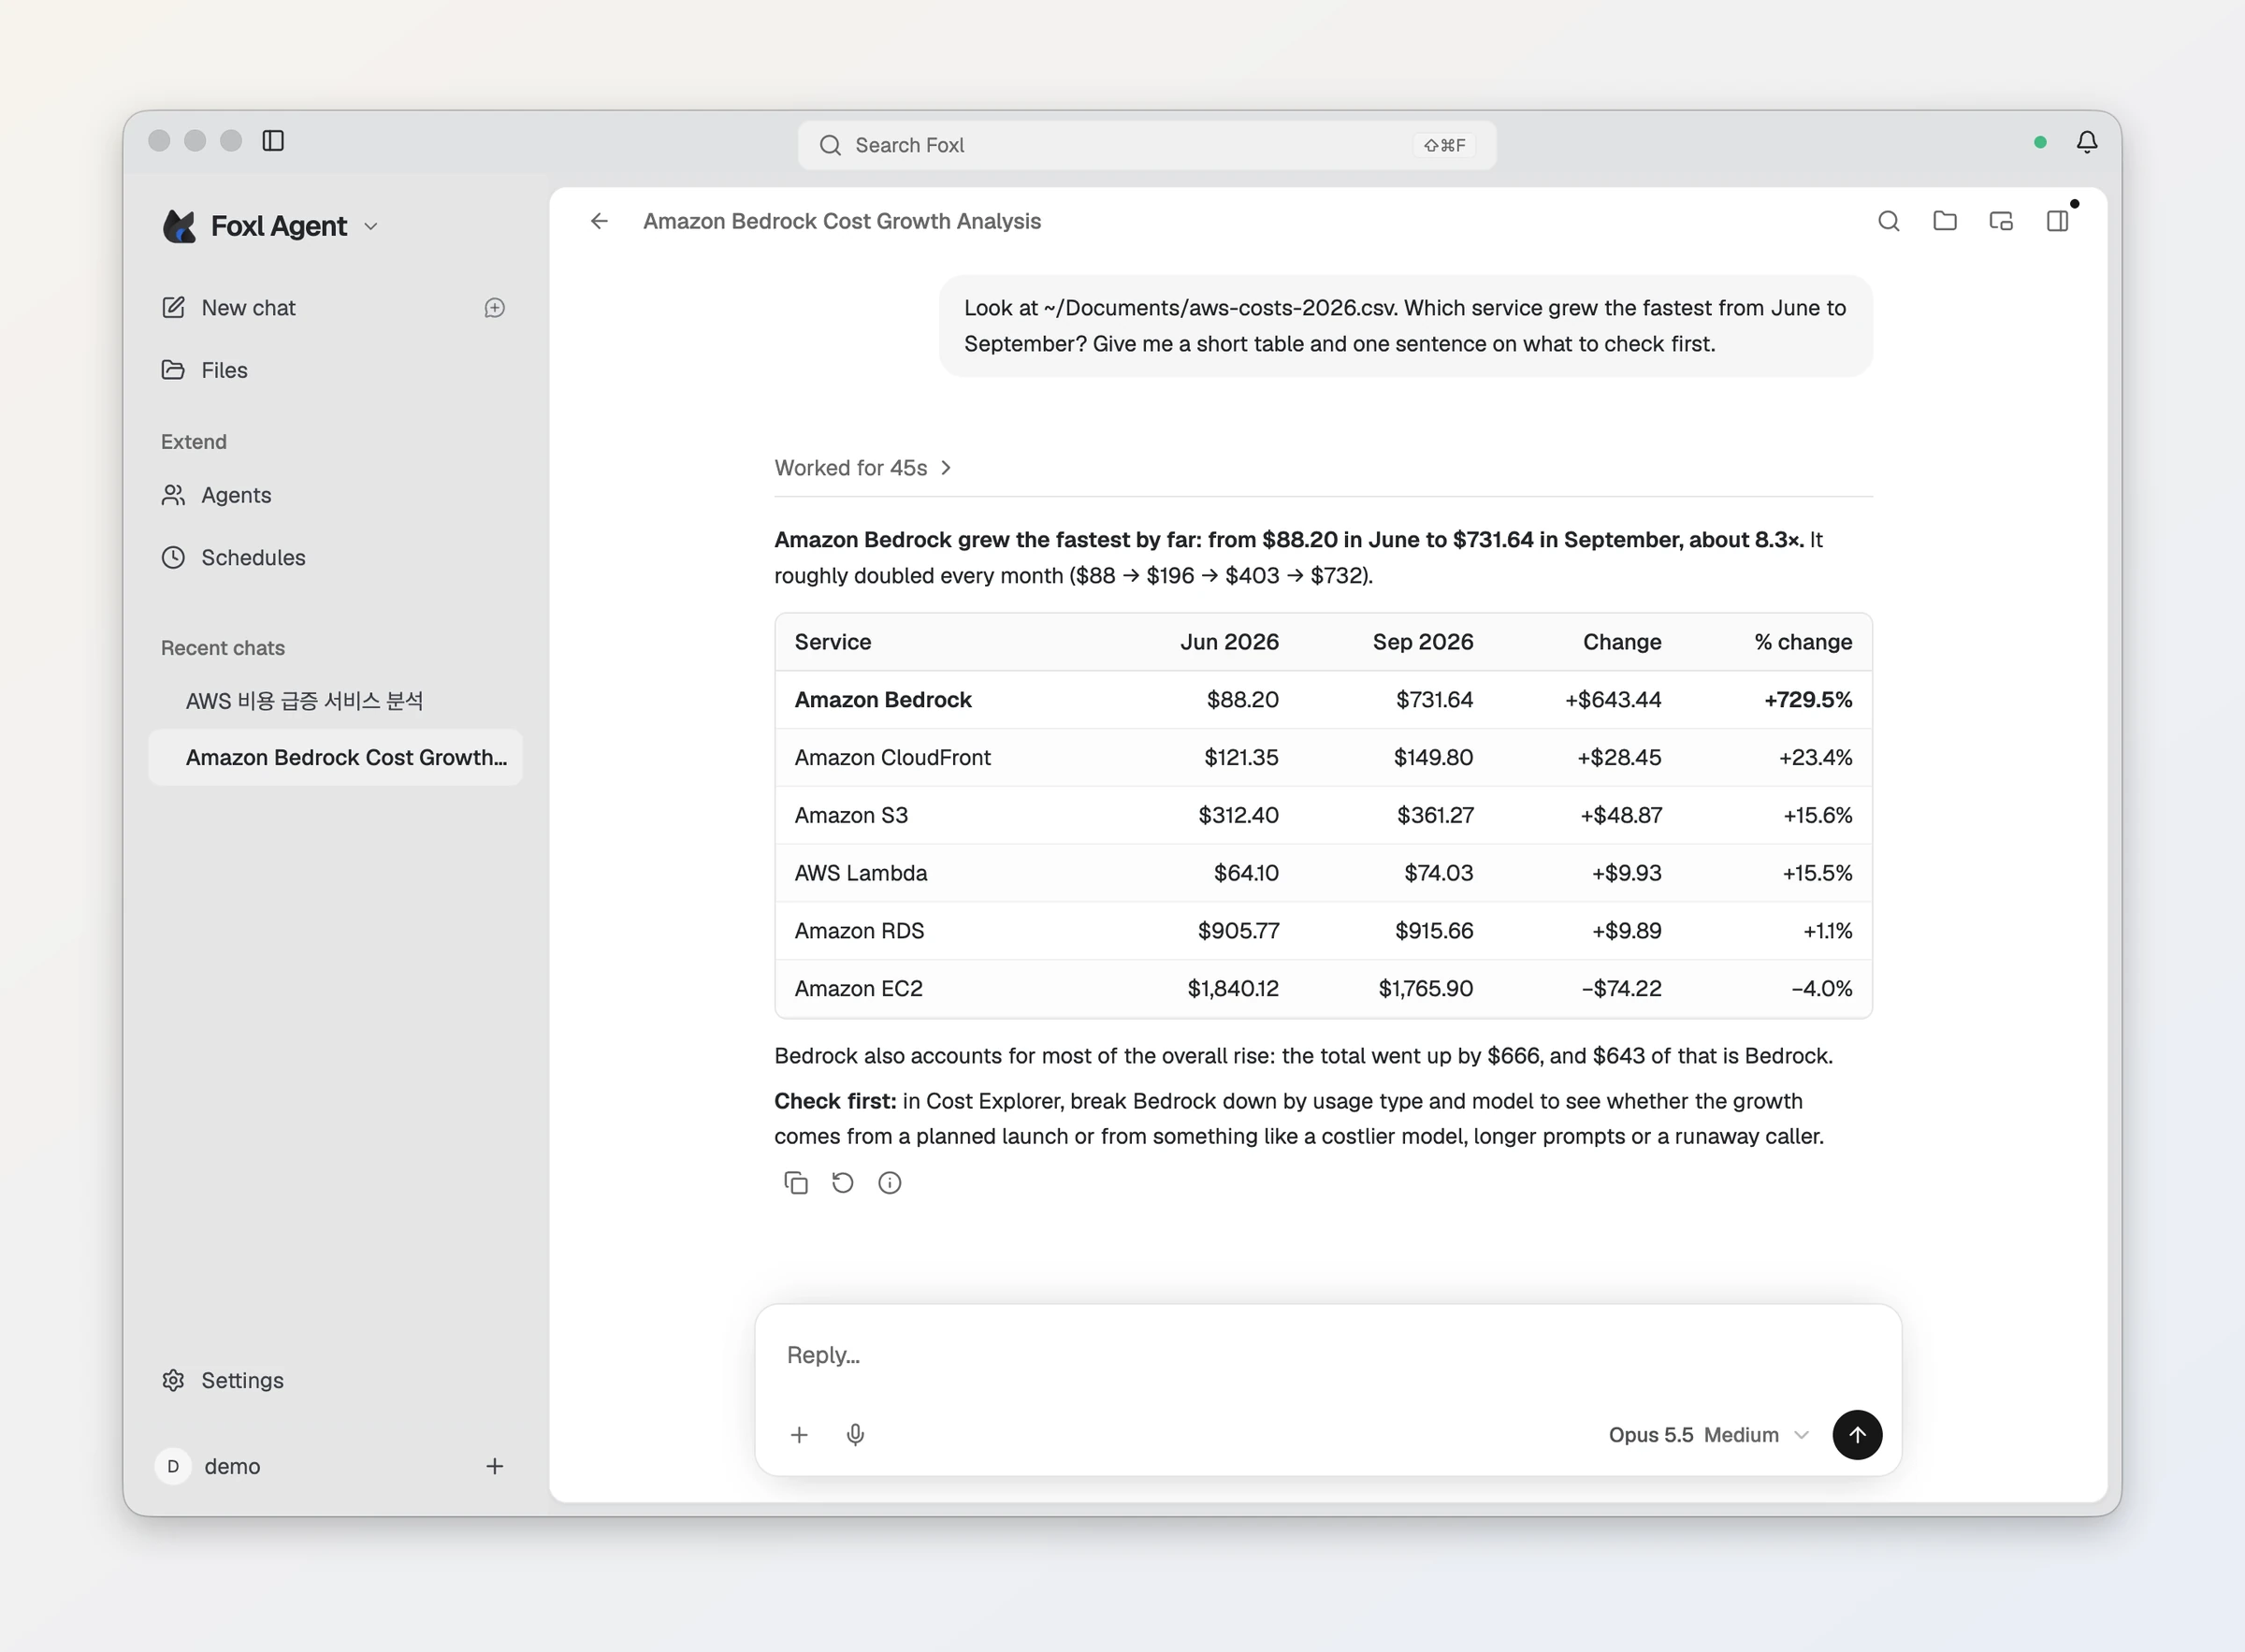
Task: Open the folder icon in chat header
Action: click(x=1944, y=221)
